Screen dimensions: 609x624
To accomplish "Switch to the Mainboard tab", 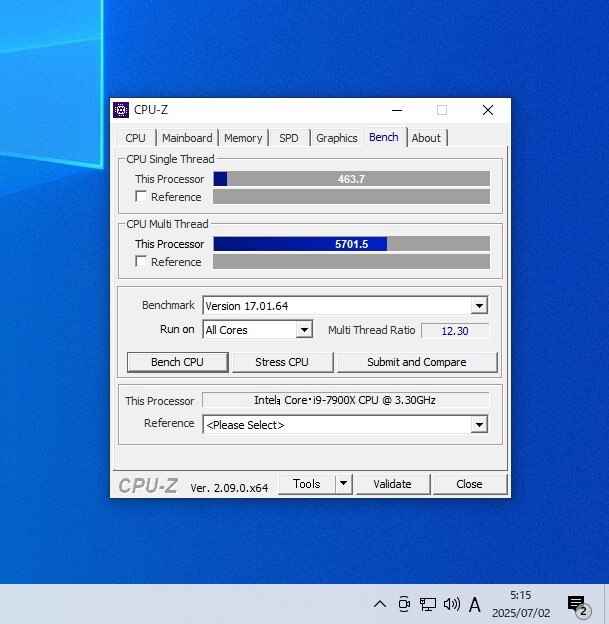I will [x=187, y=138].
